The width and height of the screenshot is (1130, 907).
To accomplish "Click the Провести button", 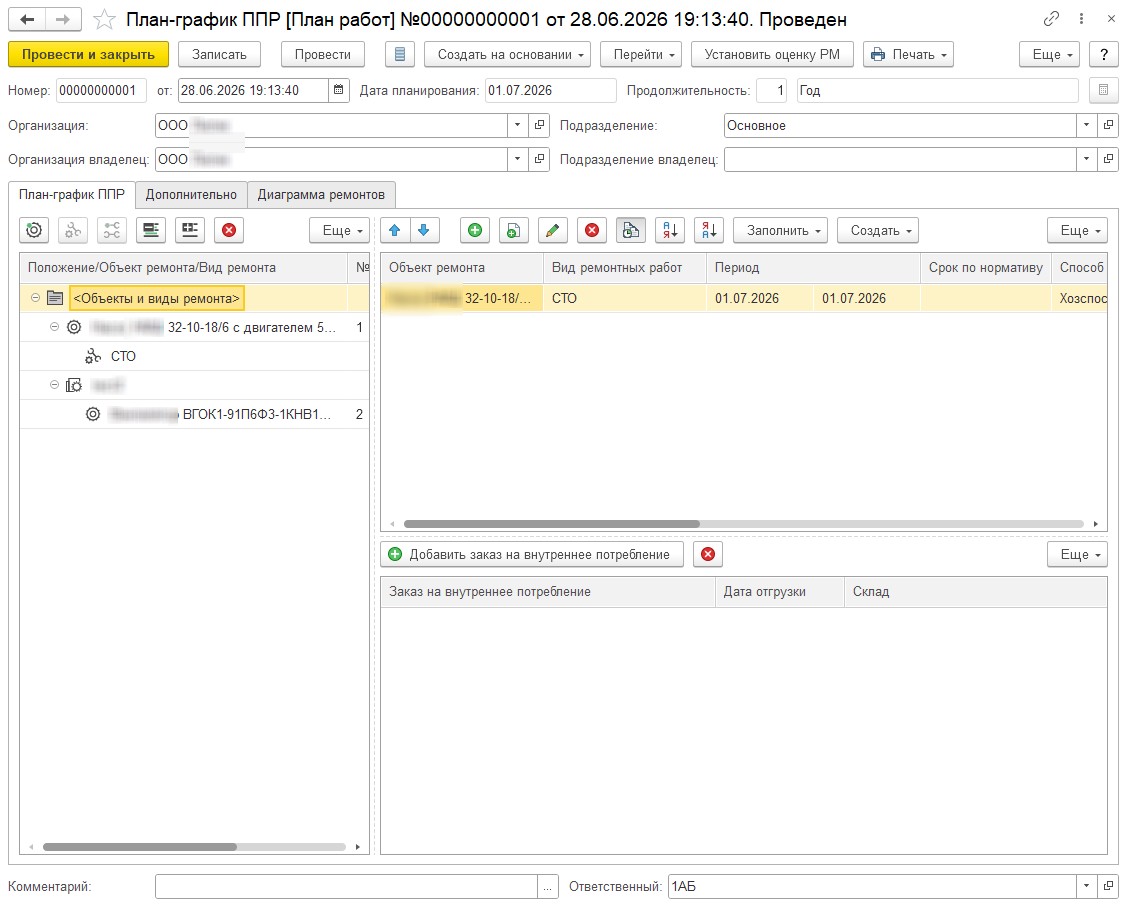I will pyautogui.click(x=322, y=55).
